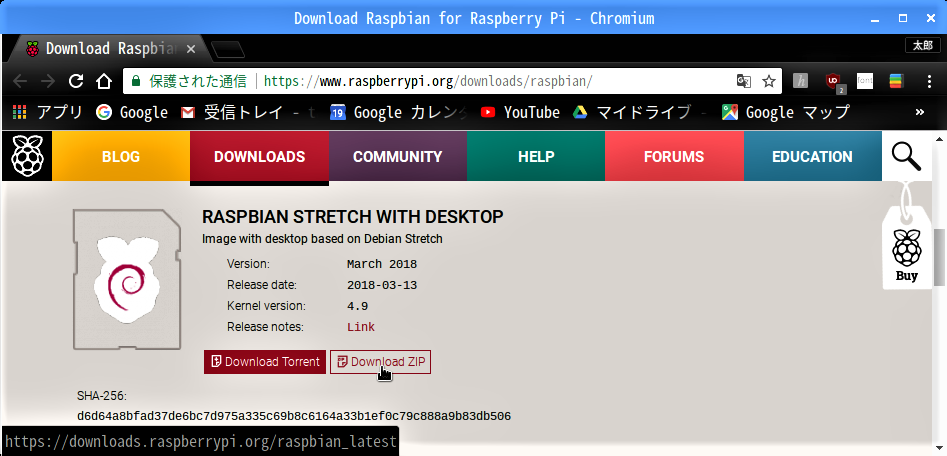
Task: Click the Download ZIP button
Action: click(x=380, y=362)
